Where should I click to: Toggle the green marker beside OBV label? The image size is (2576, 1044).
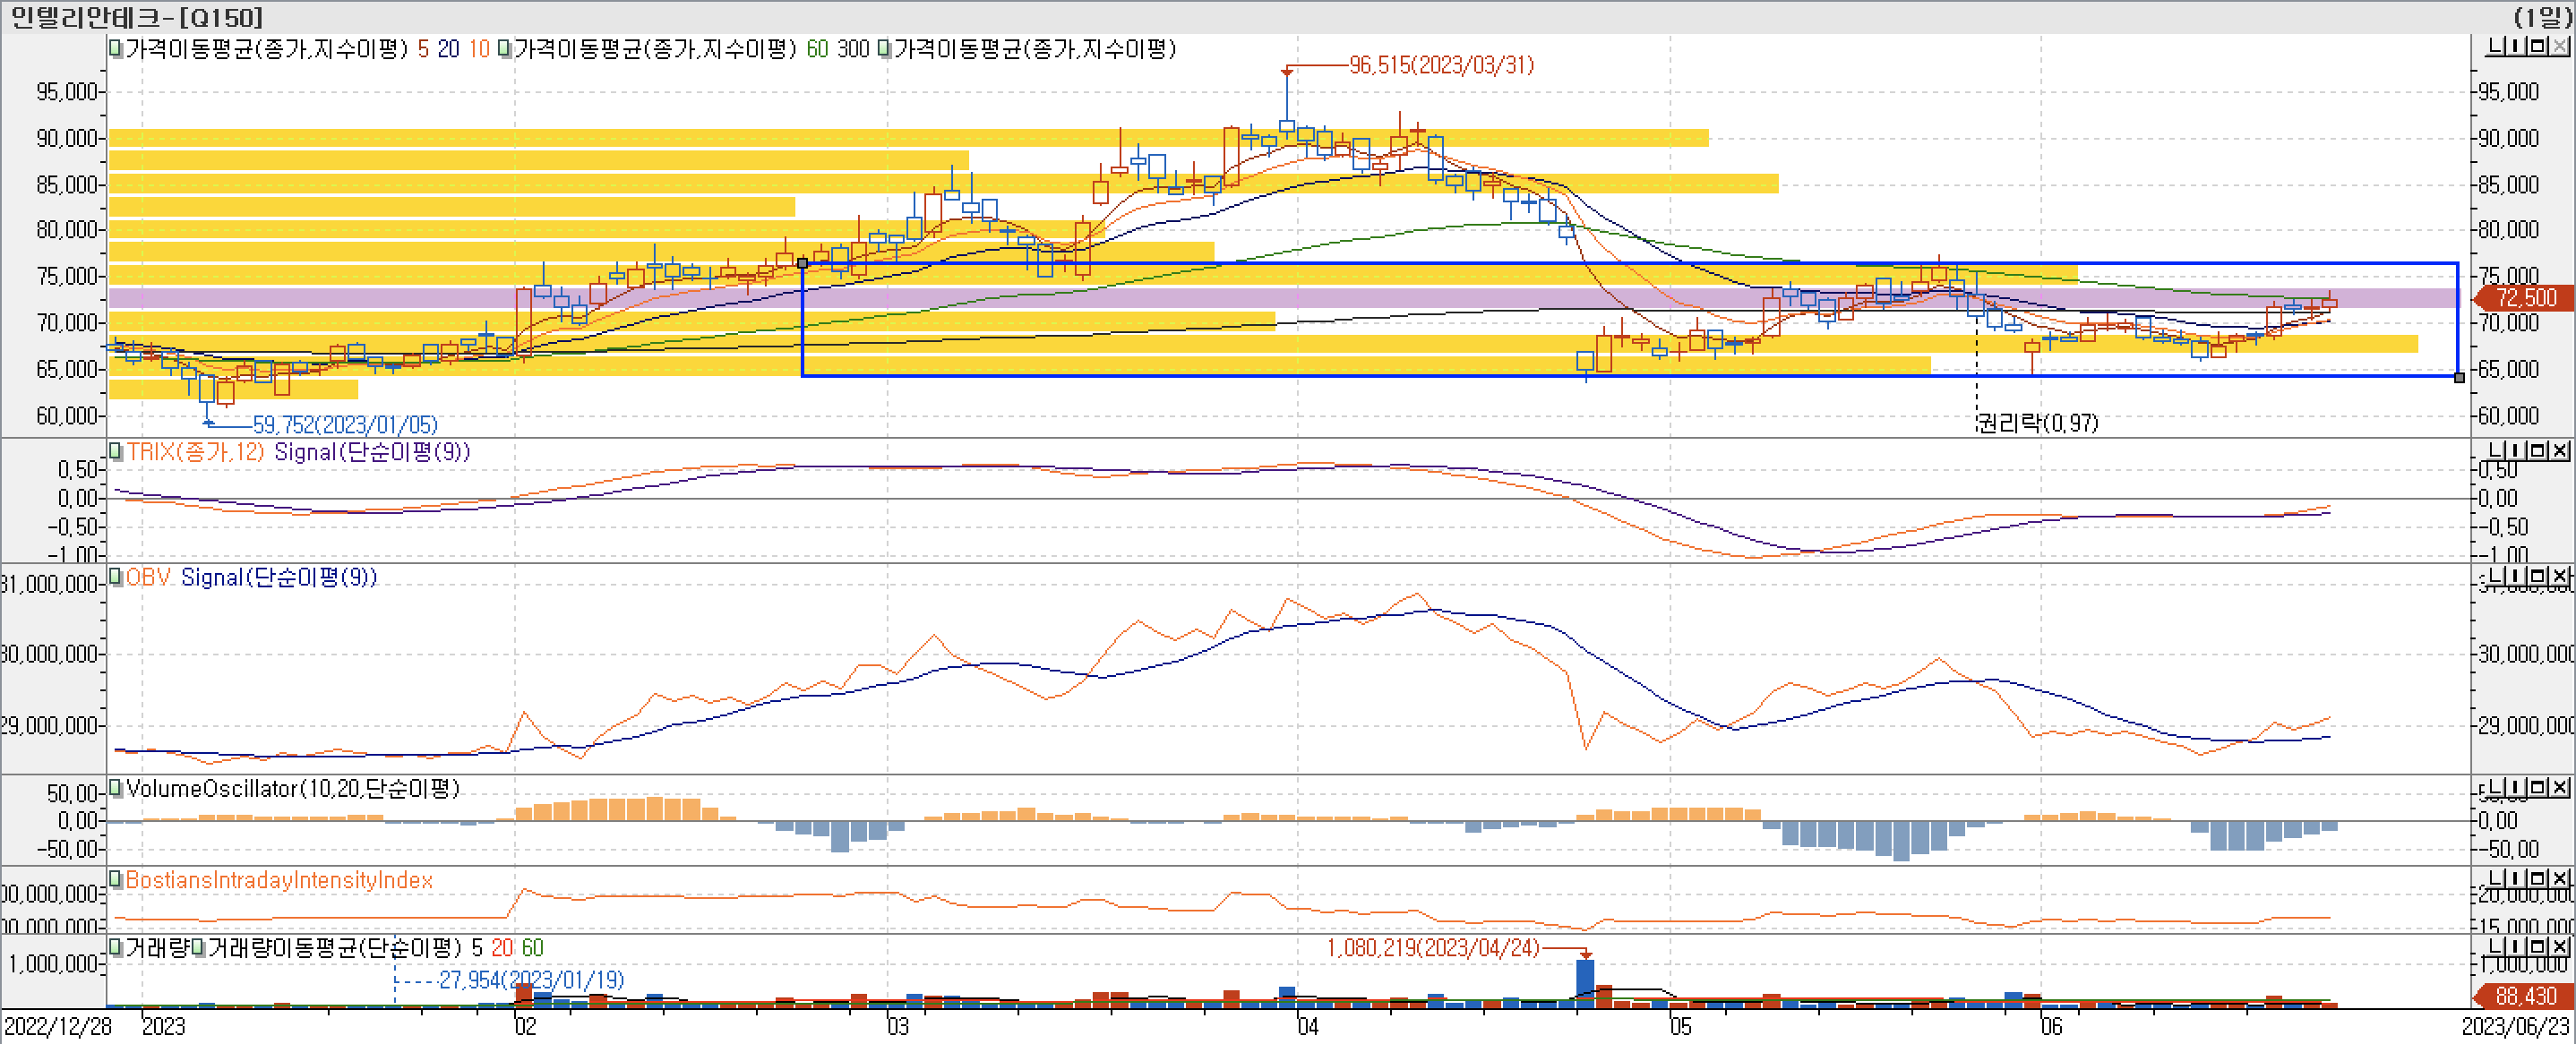point(116,577)
